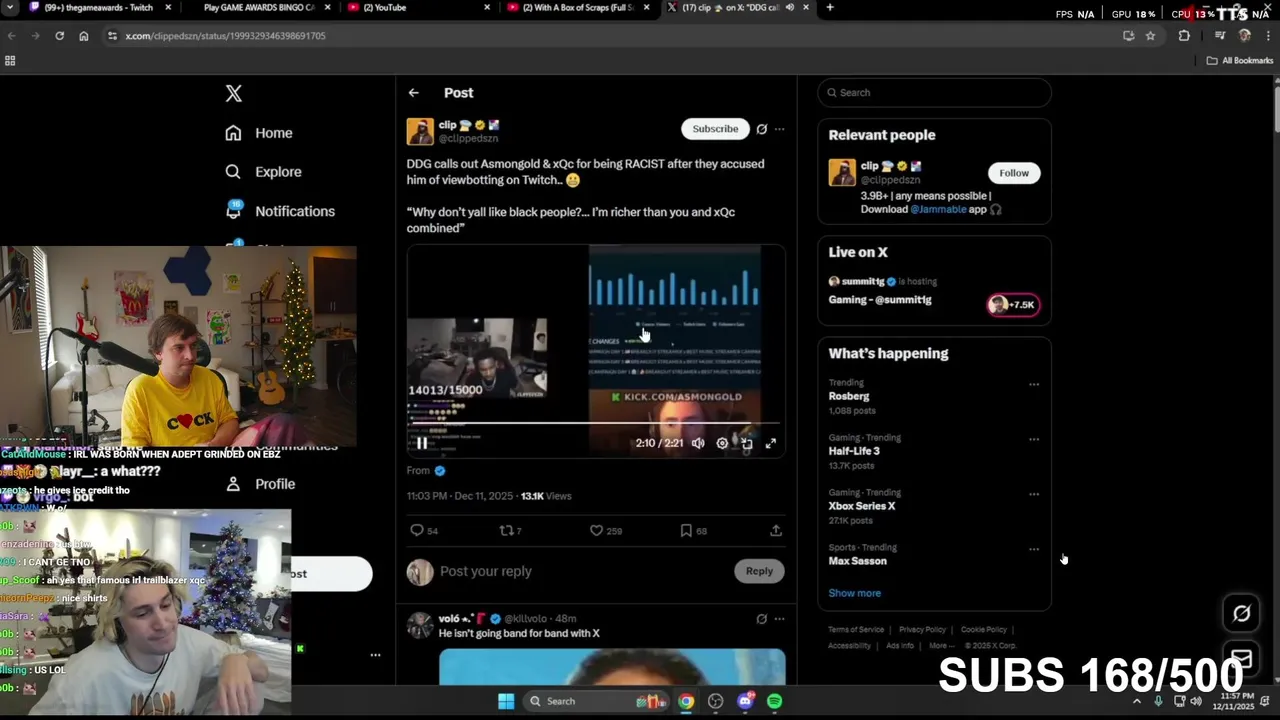Like the post with 259 likes
Image resolution: width=1280 pixels, height=720 pixels.
(606, 531)
